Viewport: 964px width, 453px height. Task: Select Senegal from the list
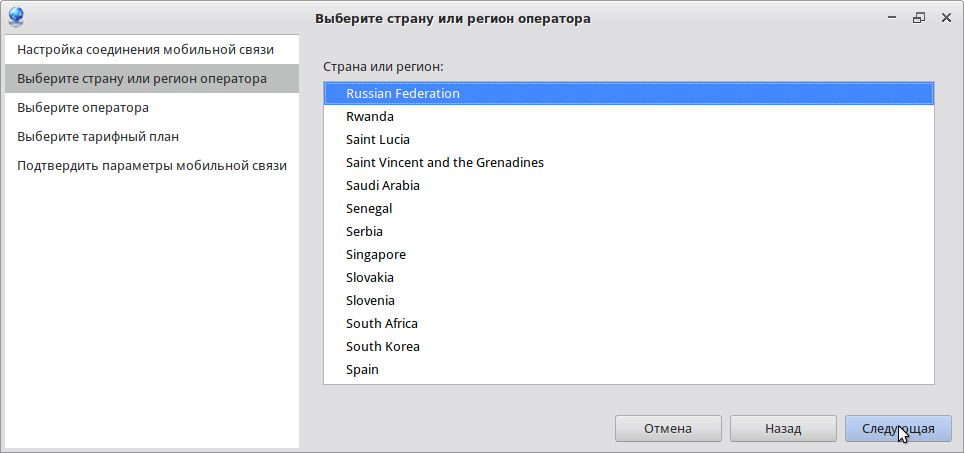[x=369, y=208]
